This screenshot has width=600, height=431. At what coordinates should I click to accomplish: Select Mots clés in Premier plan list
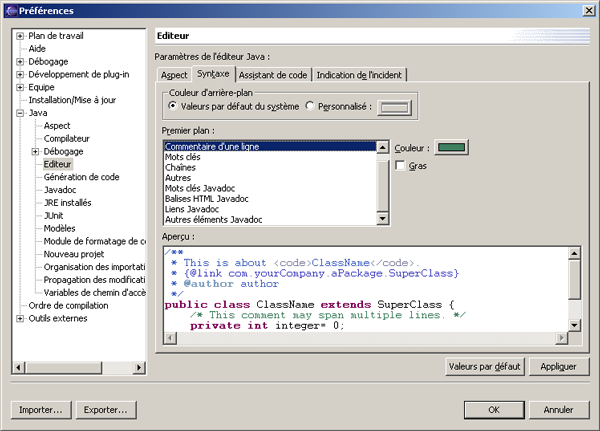(183, 158)
